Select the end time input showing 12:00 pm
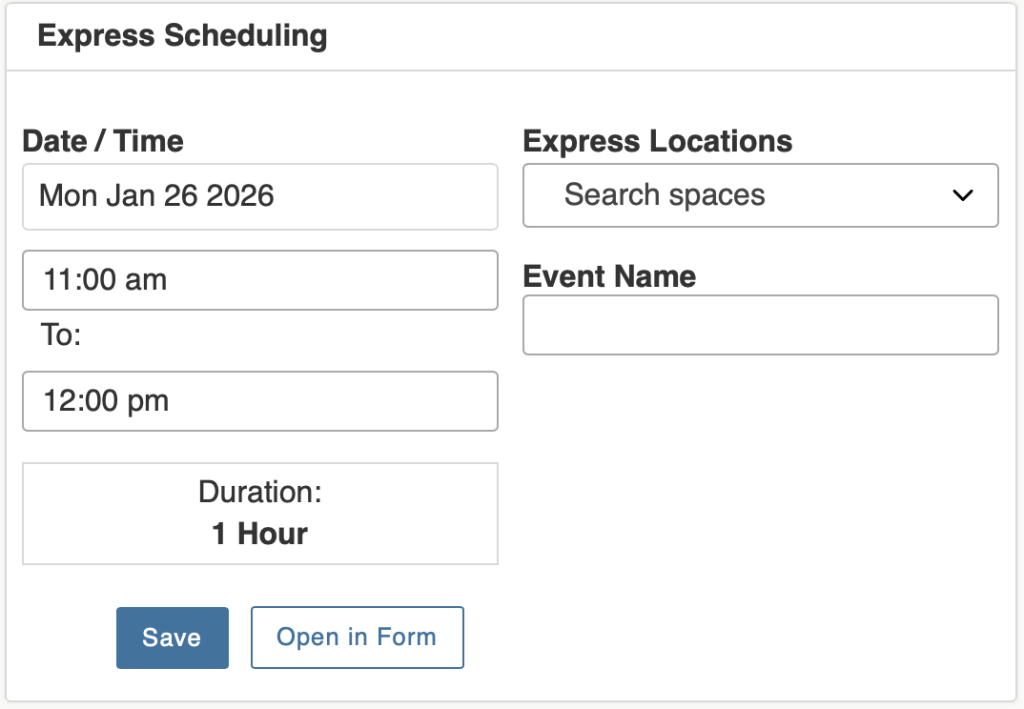 (x=260, y=401)
